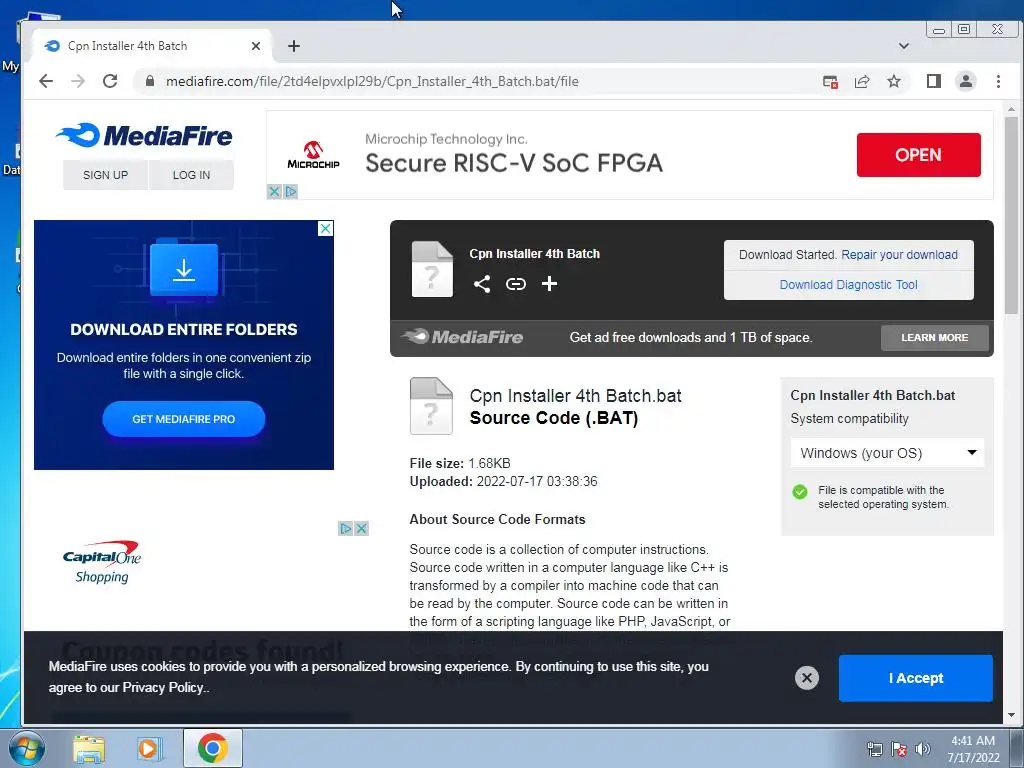Copy link using the chain icon
1024x768 pixels.
point(516,283)
